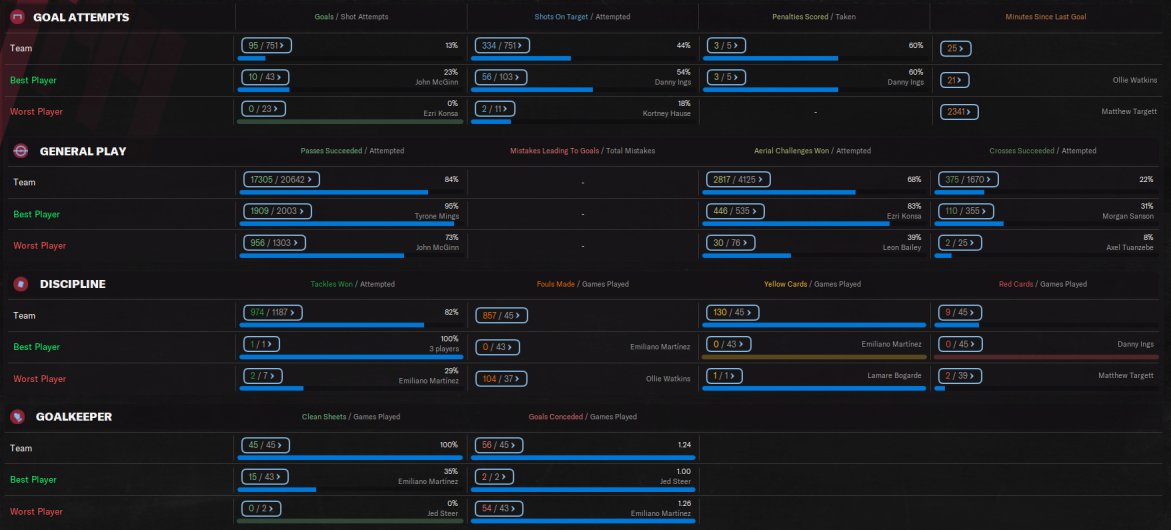Click the Clean Sheets / Games Played header

click(351, 417)
